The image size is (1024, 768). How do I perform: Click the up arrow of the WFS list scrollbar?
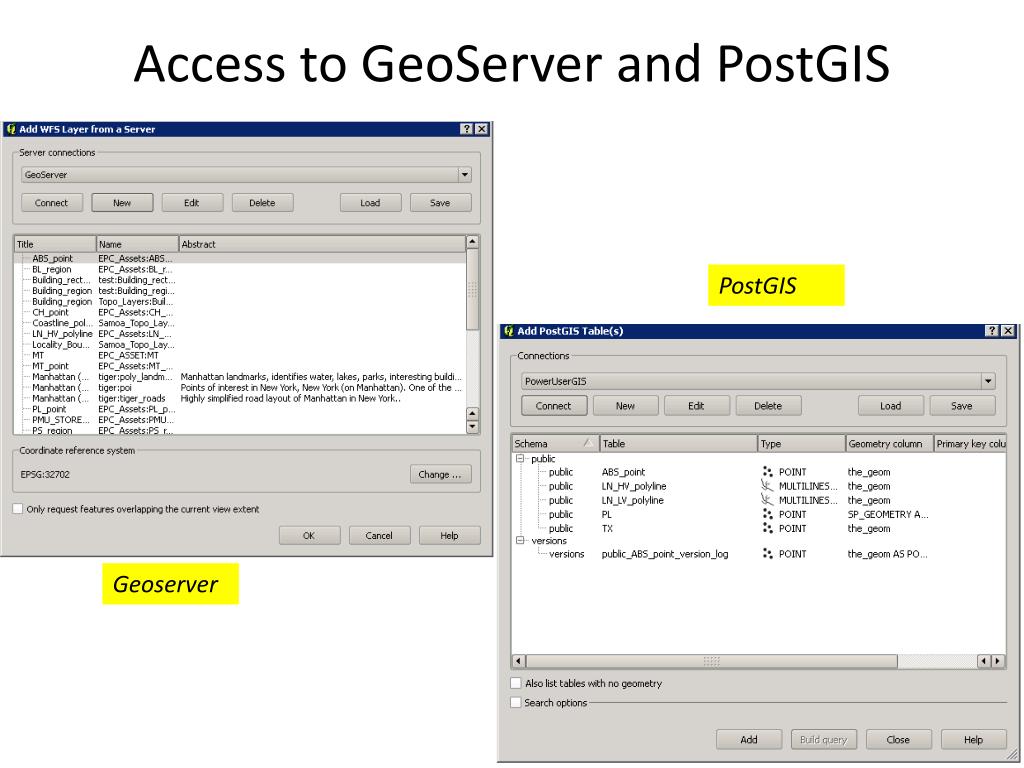pyautogui.click(x=473, y=242)
